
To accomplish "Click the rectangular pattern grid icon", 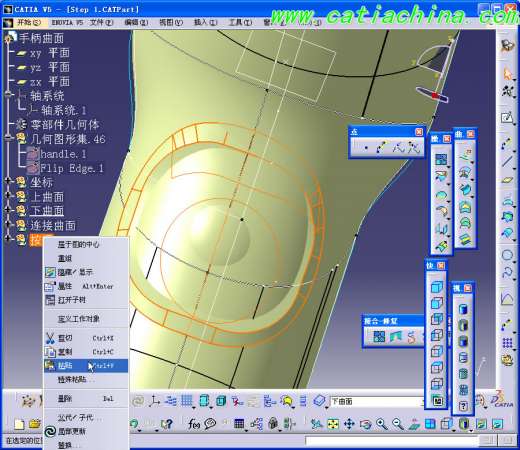I will pos(507,342).
